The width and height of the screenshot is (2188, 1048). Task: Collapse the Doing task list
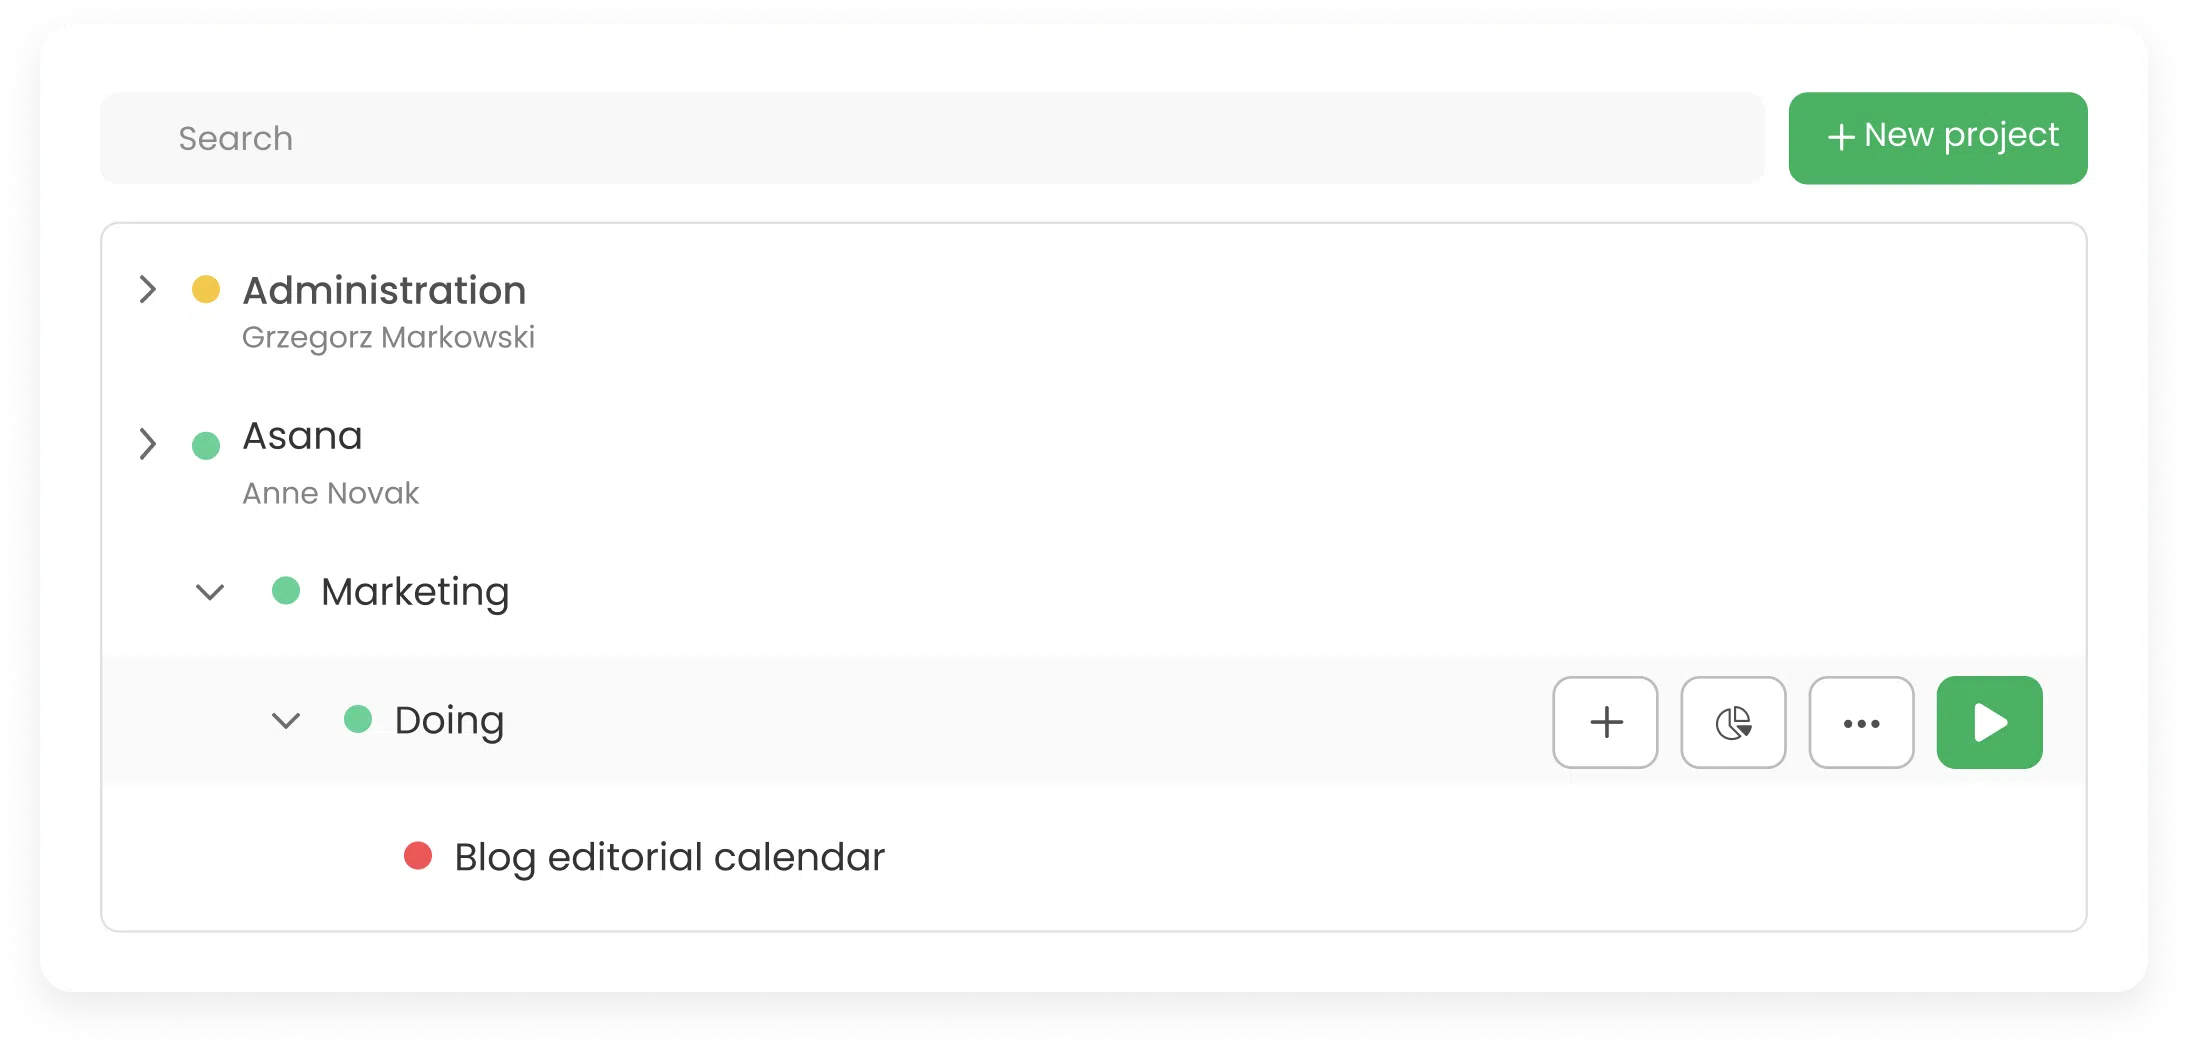click(286, 720)
